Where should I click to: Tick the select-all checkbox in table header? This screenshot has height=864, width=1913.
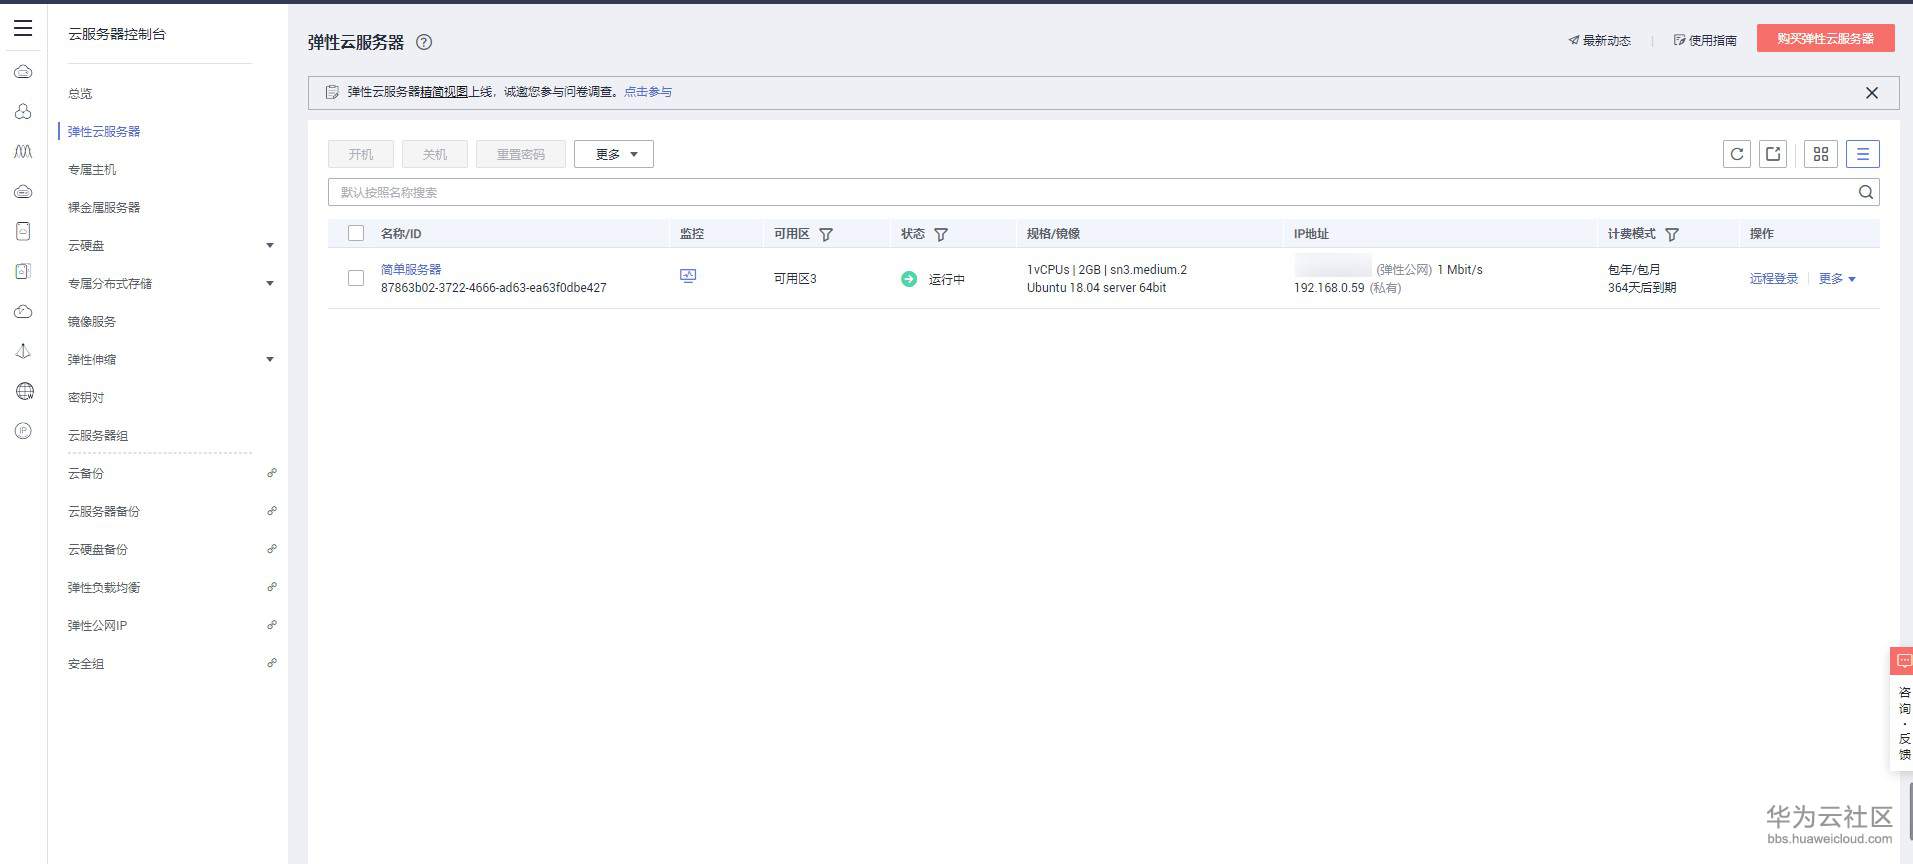click(356, 233)
